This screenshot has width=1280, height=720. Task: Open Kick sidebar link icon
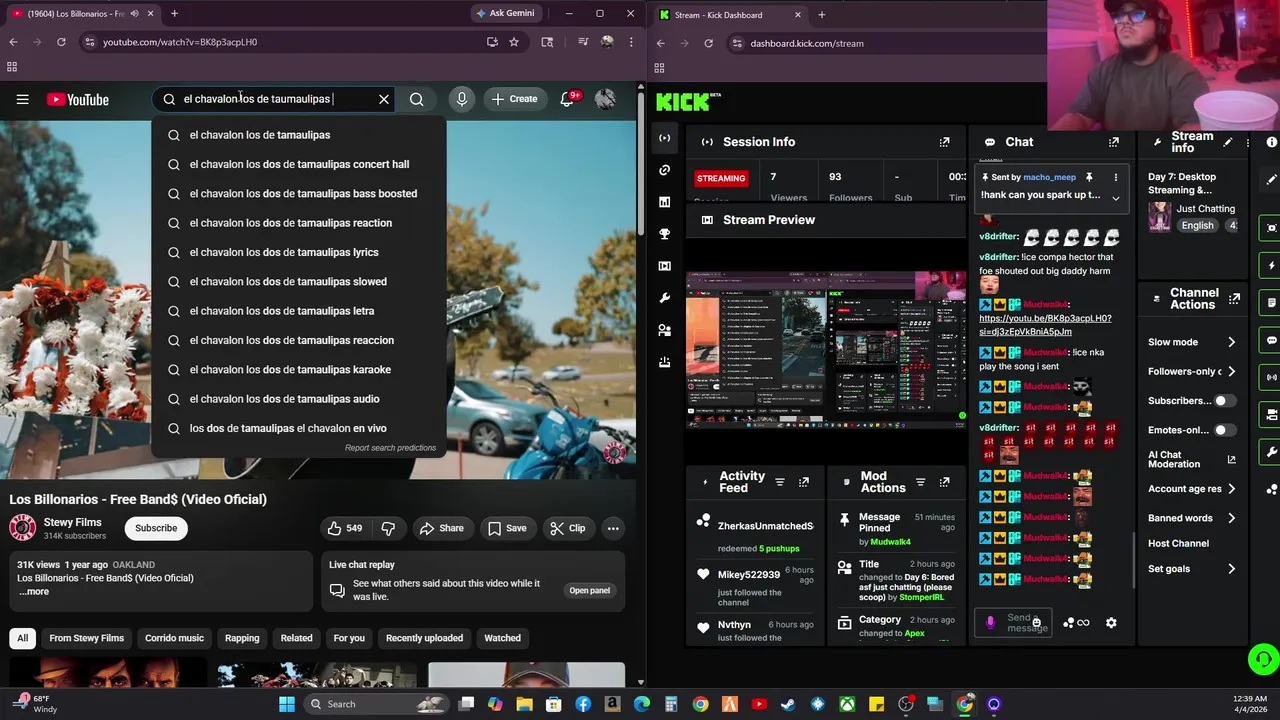coord(664,170)
